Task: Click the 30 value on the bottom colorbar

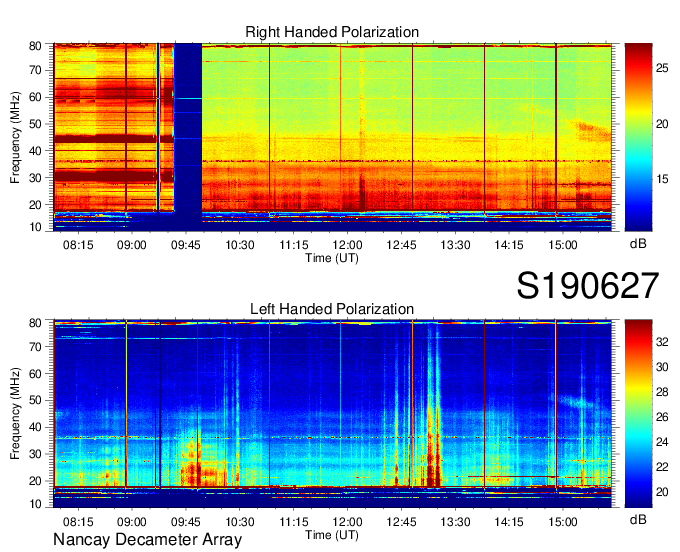Action: point(662,367)
